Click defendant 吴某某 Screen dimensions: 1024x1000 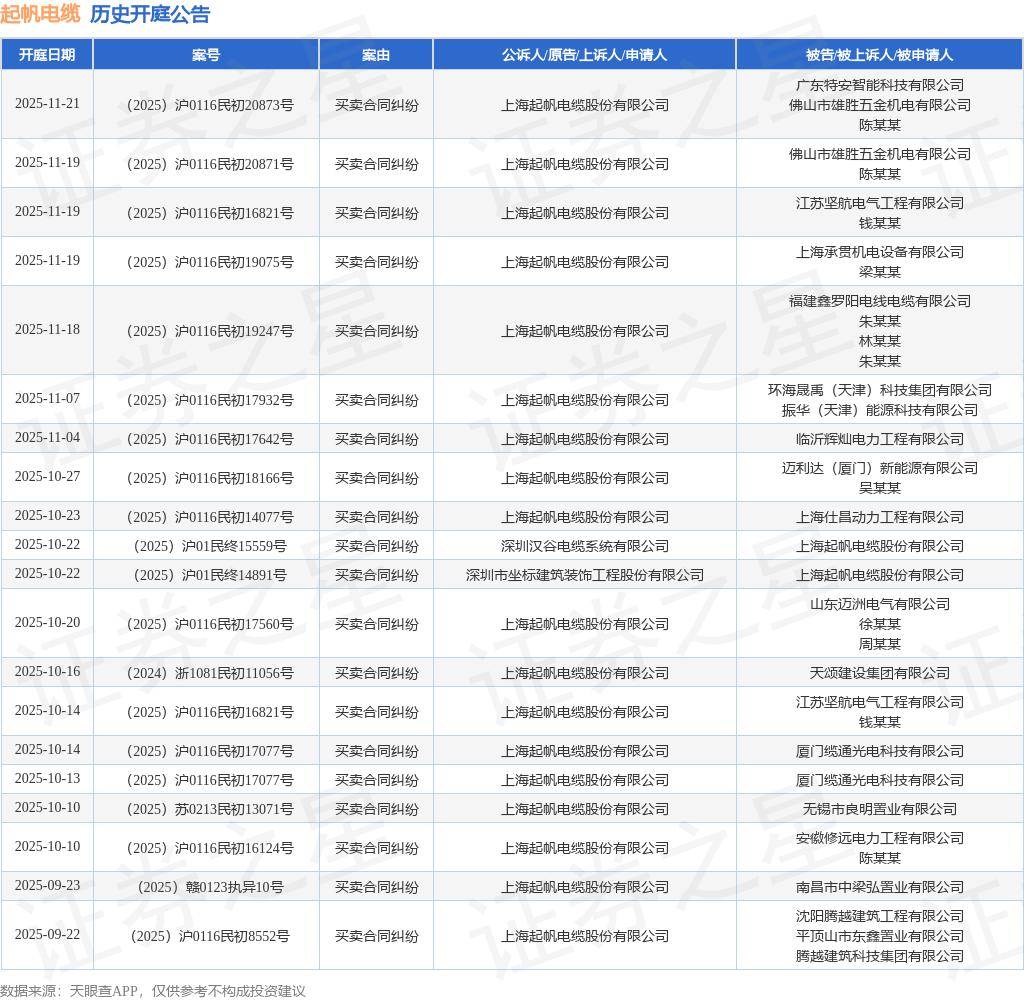tap(880, 488)
